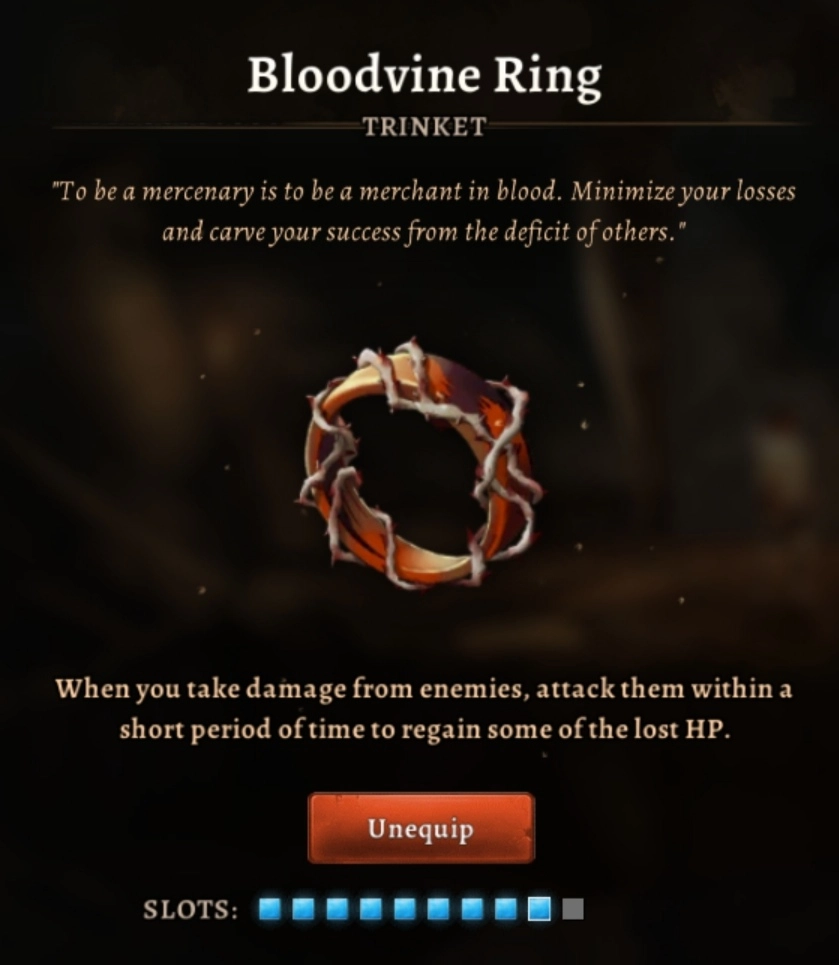The image size is (839, 965).
Task: Click the Bloodvine Ring title
Action: click(424, 77)
